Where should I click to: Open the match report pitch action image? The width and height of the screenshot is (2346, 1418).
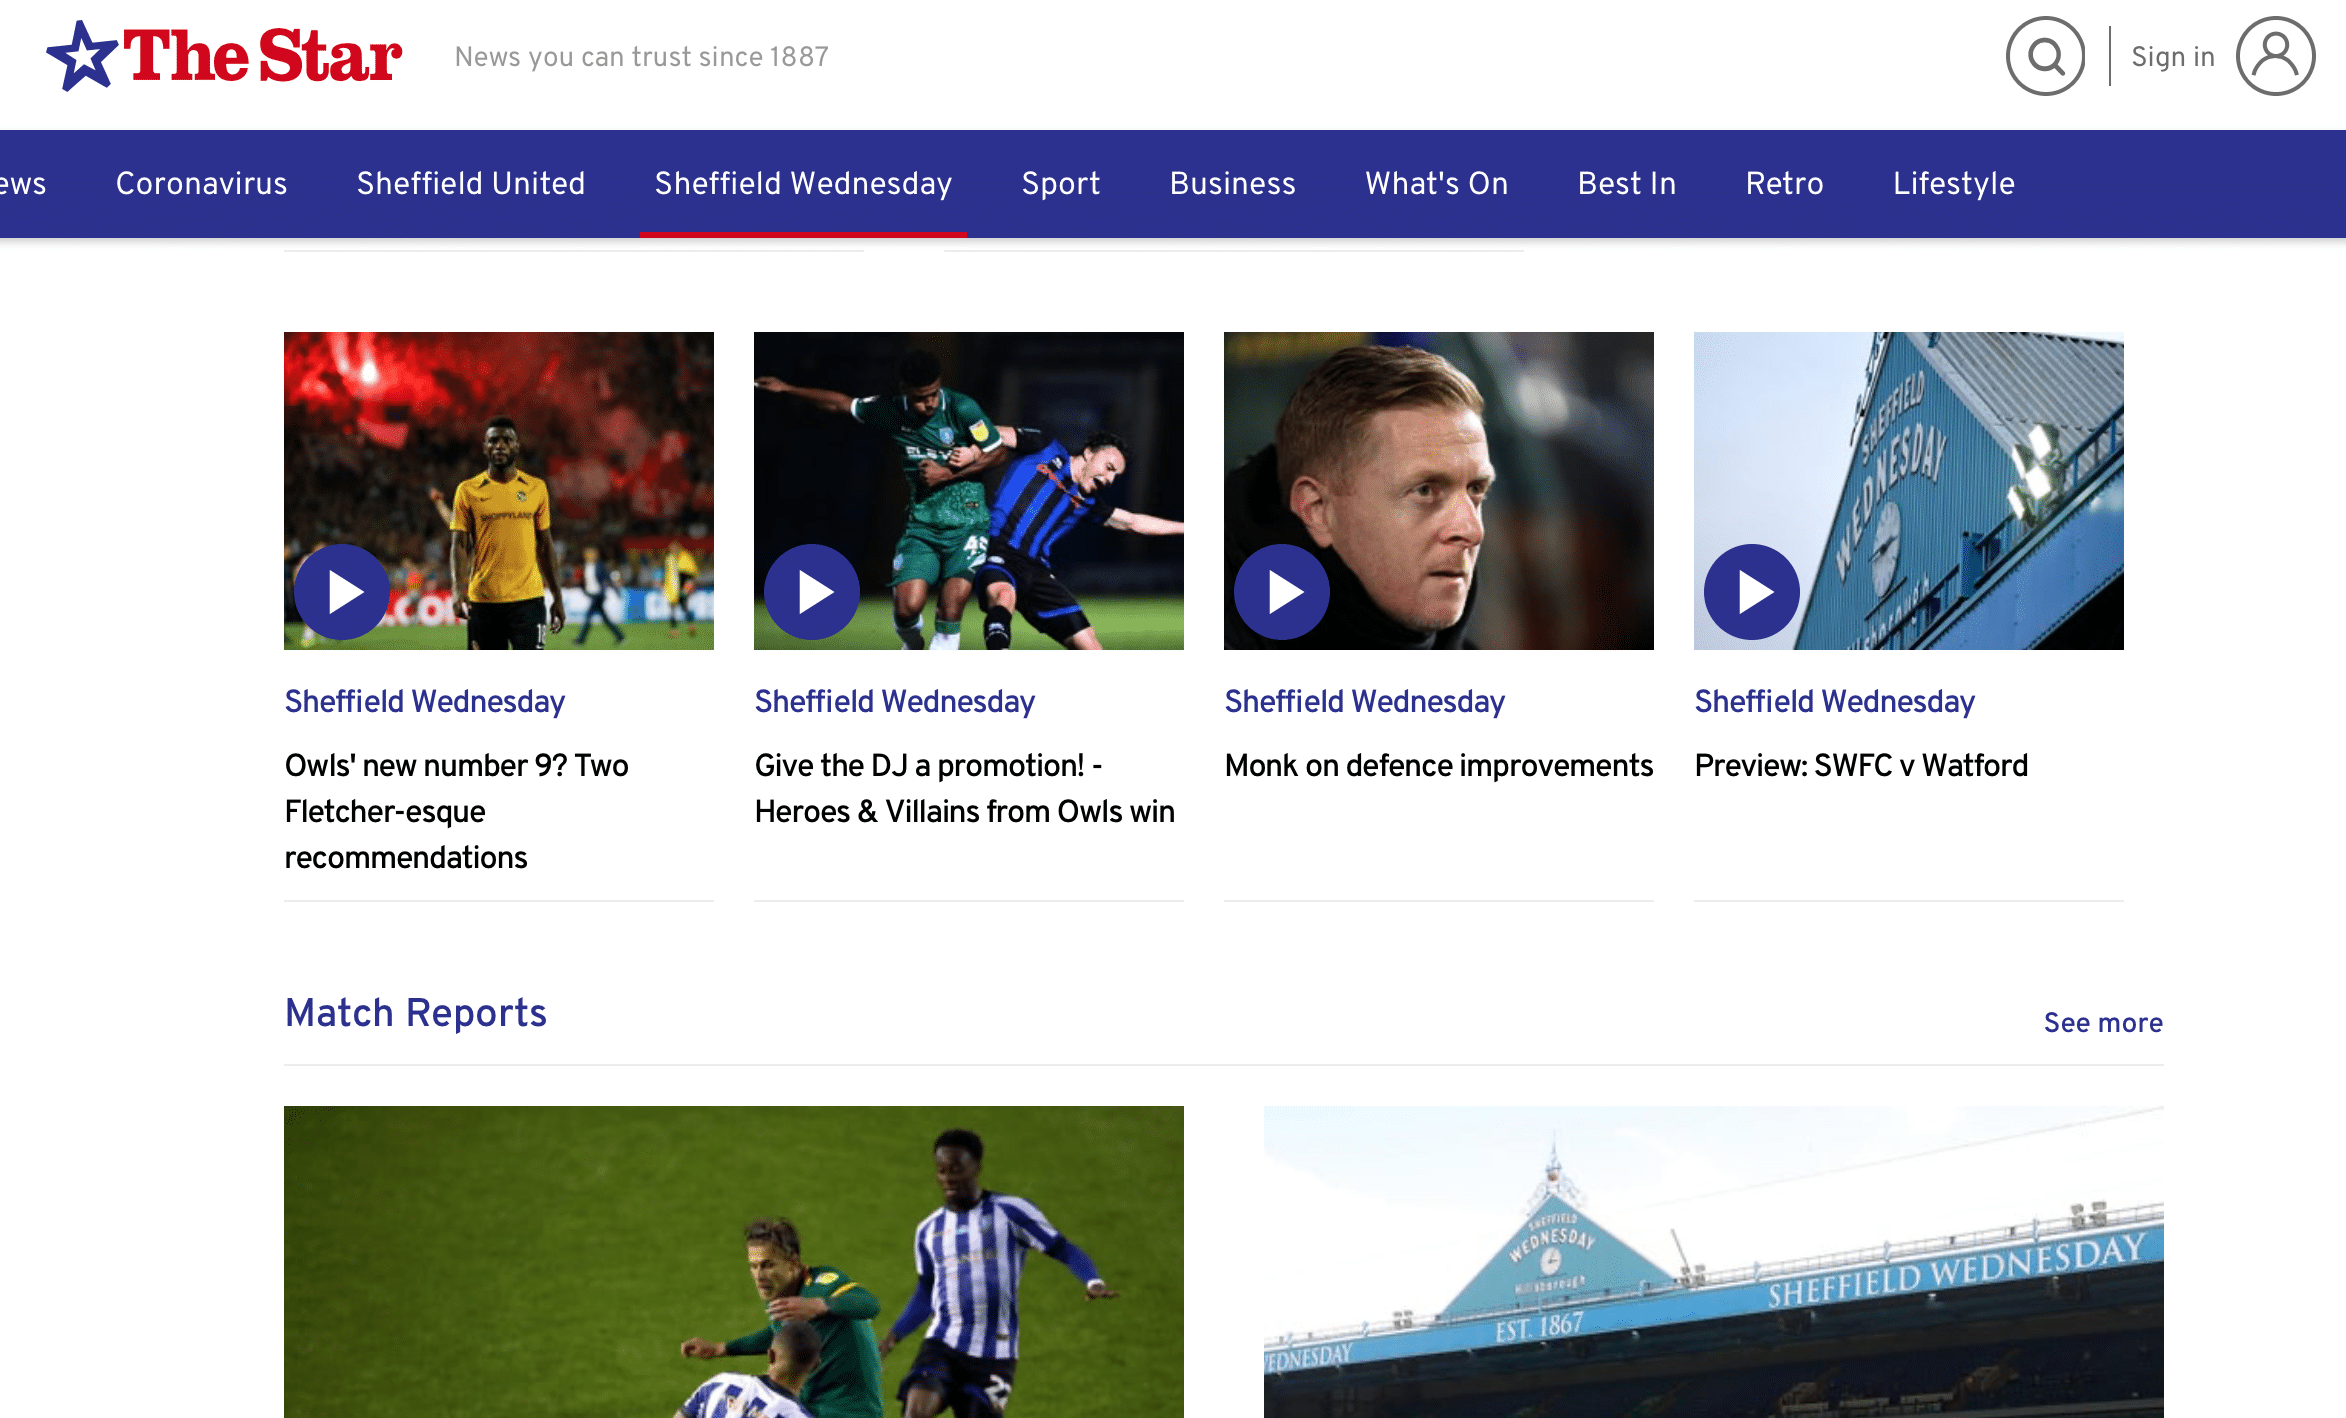click(x=734, y=1262)
